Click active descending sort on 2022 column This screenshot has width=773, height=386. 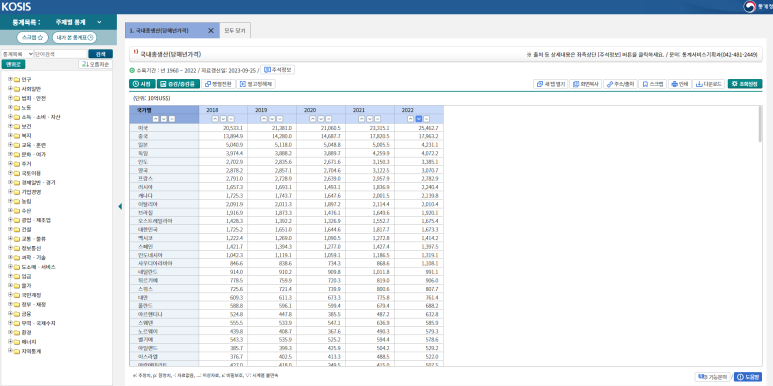419,119
